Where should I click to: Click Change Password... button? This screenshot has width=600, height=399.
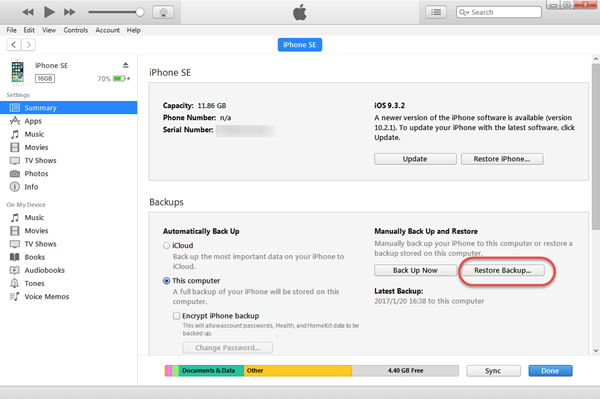[x=228, y=348]
